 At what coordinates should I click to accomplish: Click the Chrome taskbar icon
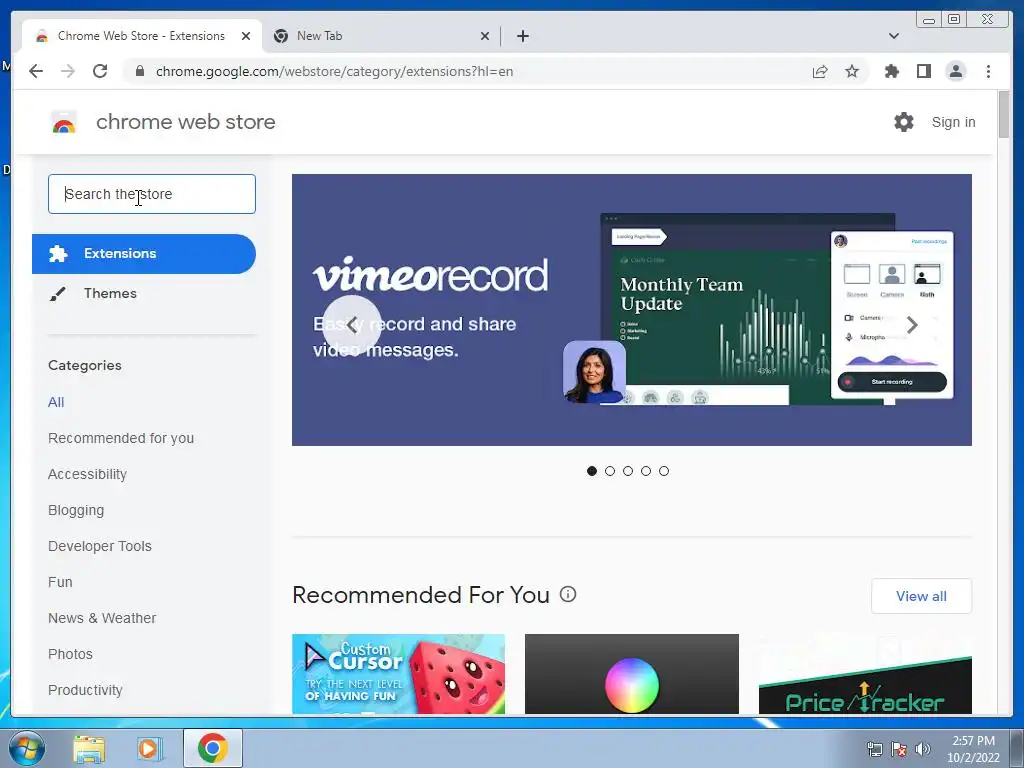[x=213, y=748]
